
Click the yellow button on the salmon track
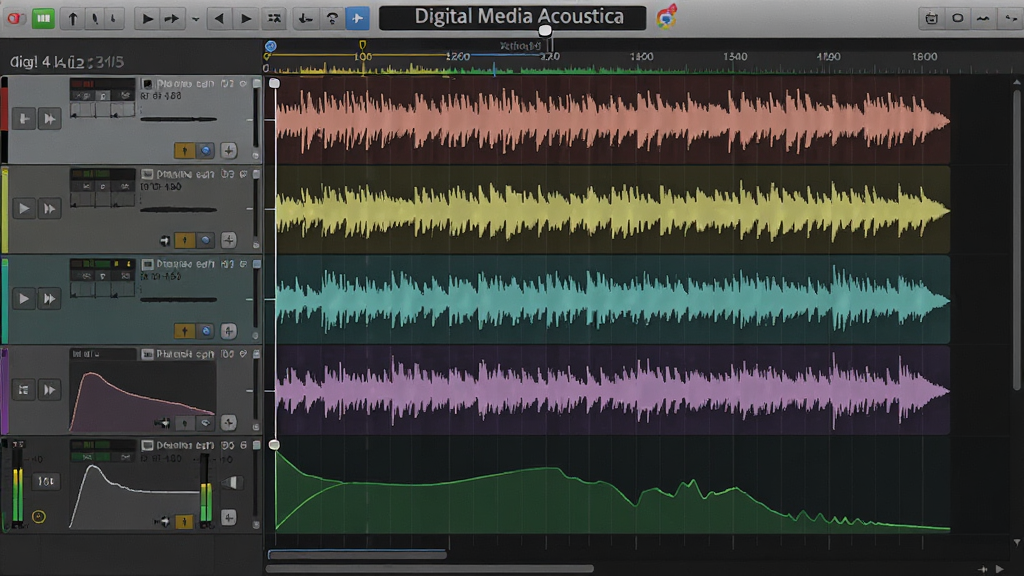coord(184,151)
